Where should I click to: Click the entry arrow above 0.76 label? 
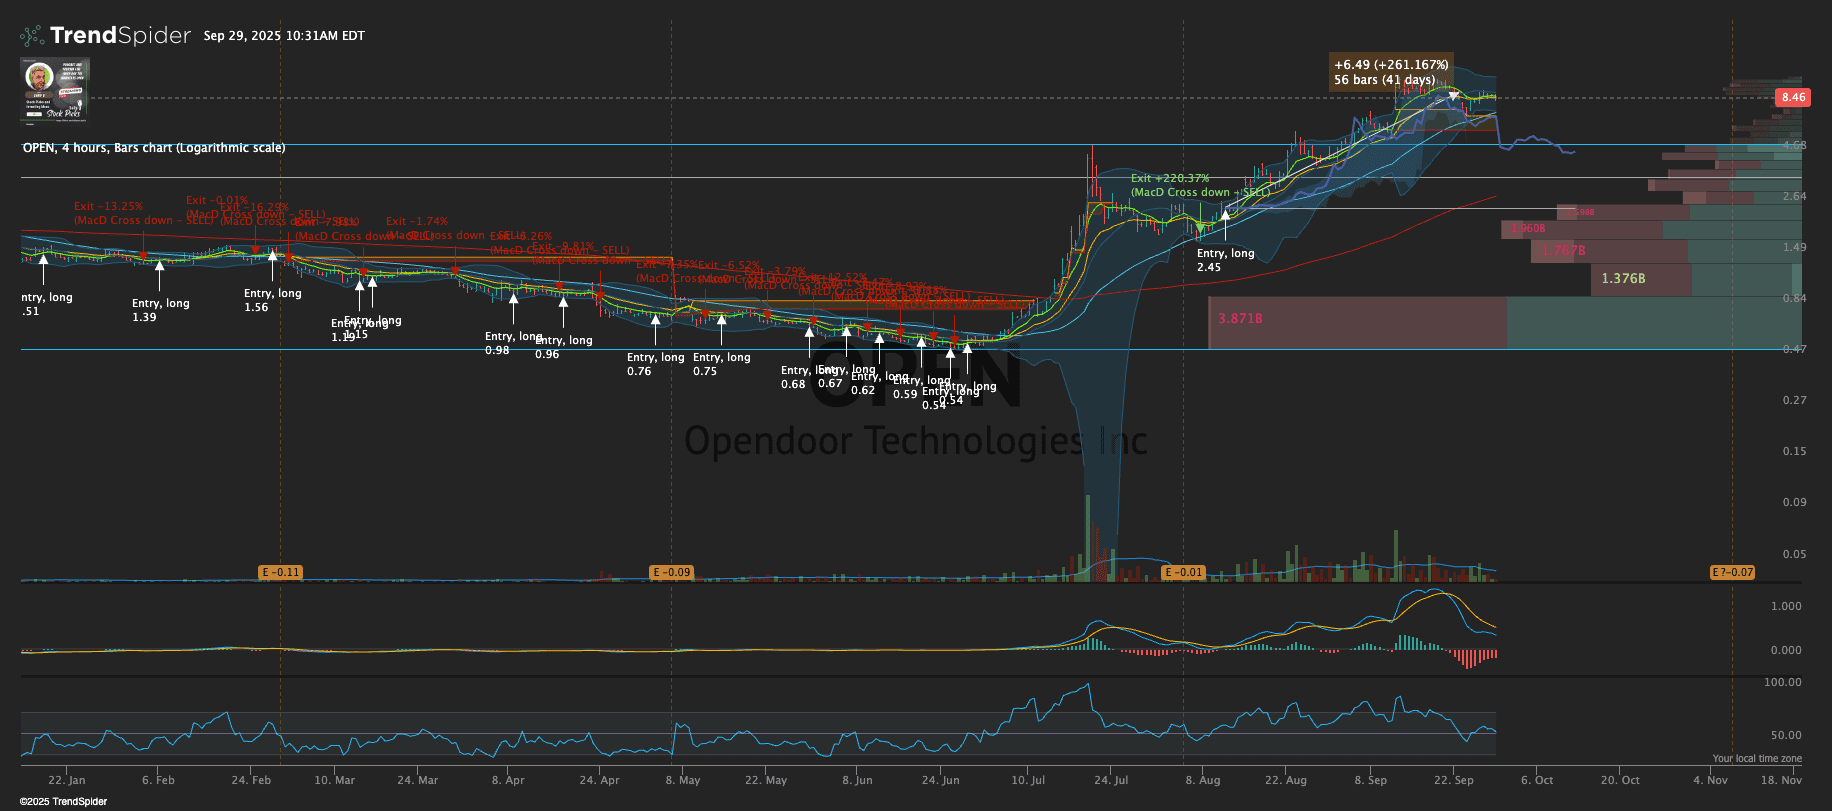point(656,320)
